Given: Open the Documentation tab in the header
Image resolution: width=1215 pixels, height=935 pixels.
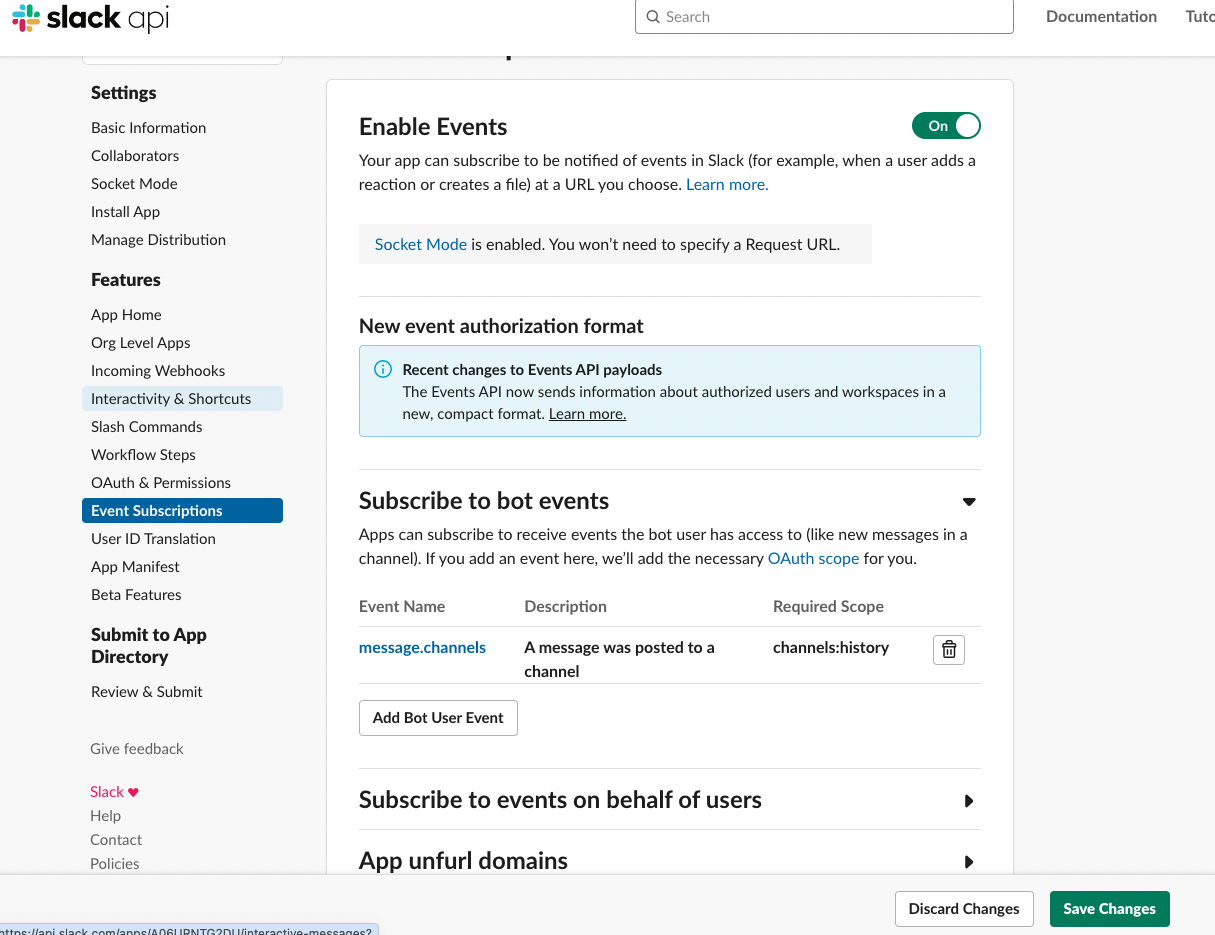Looking at the screenshot, I should [x=1101, y=17].
